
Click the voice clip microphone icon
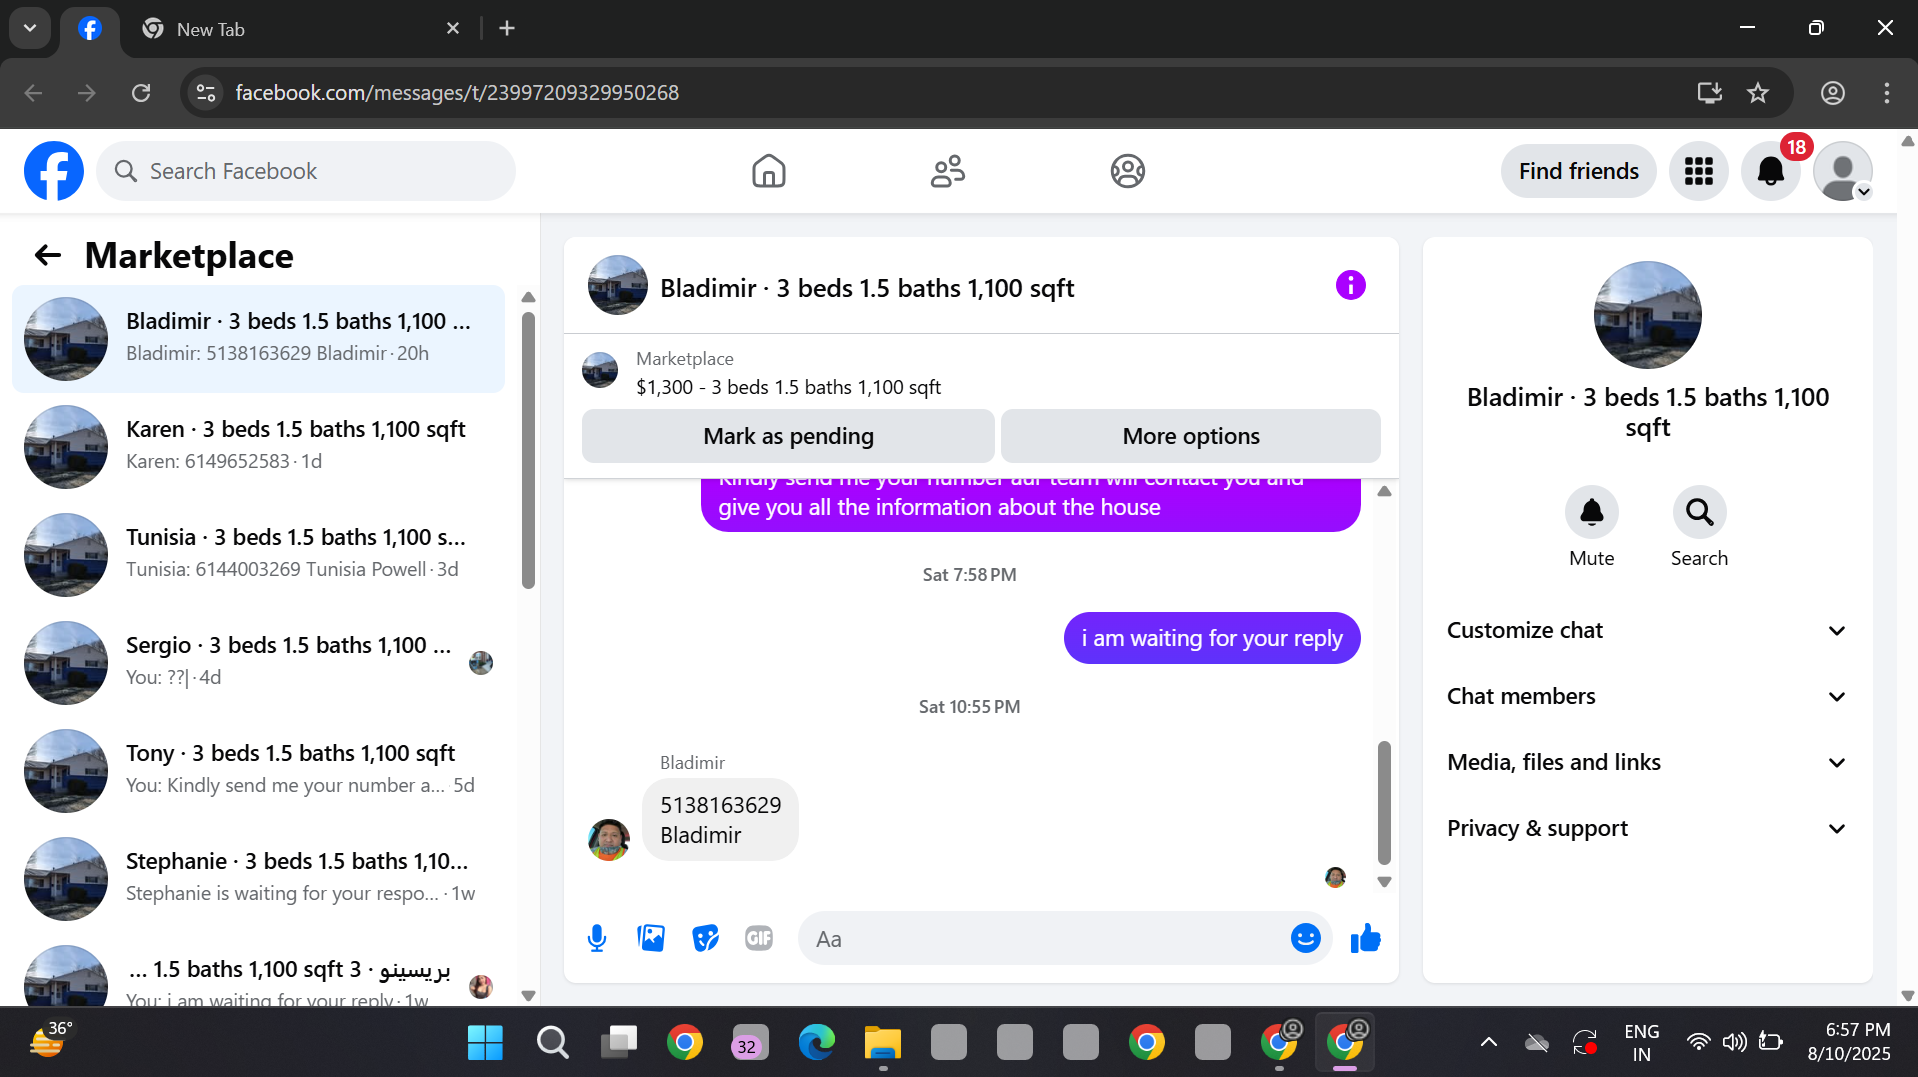coord(597,938)
